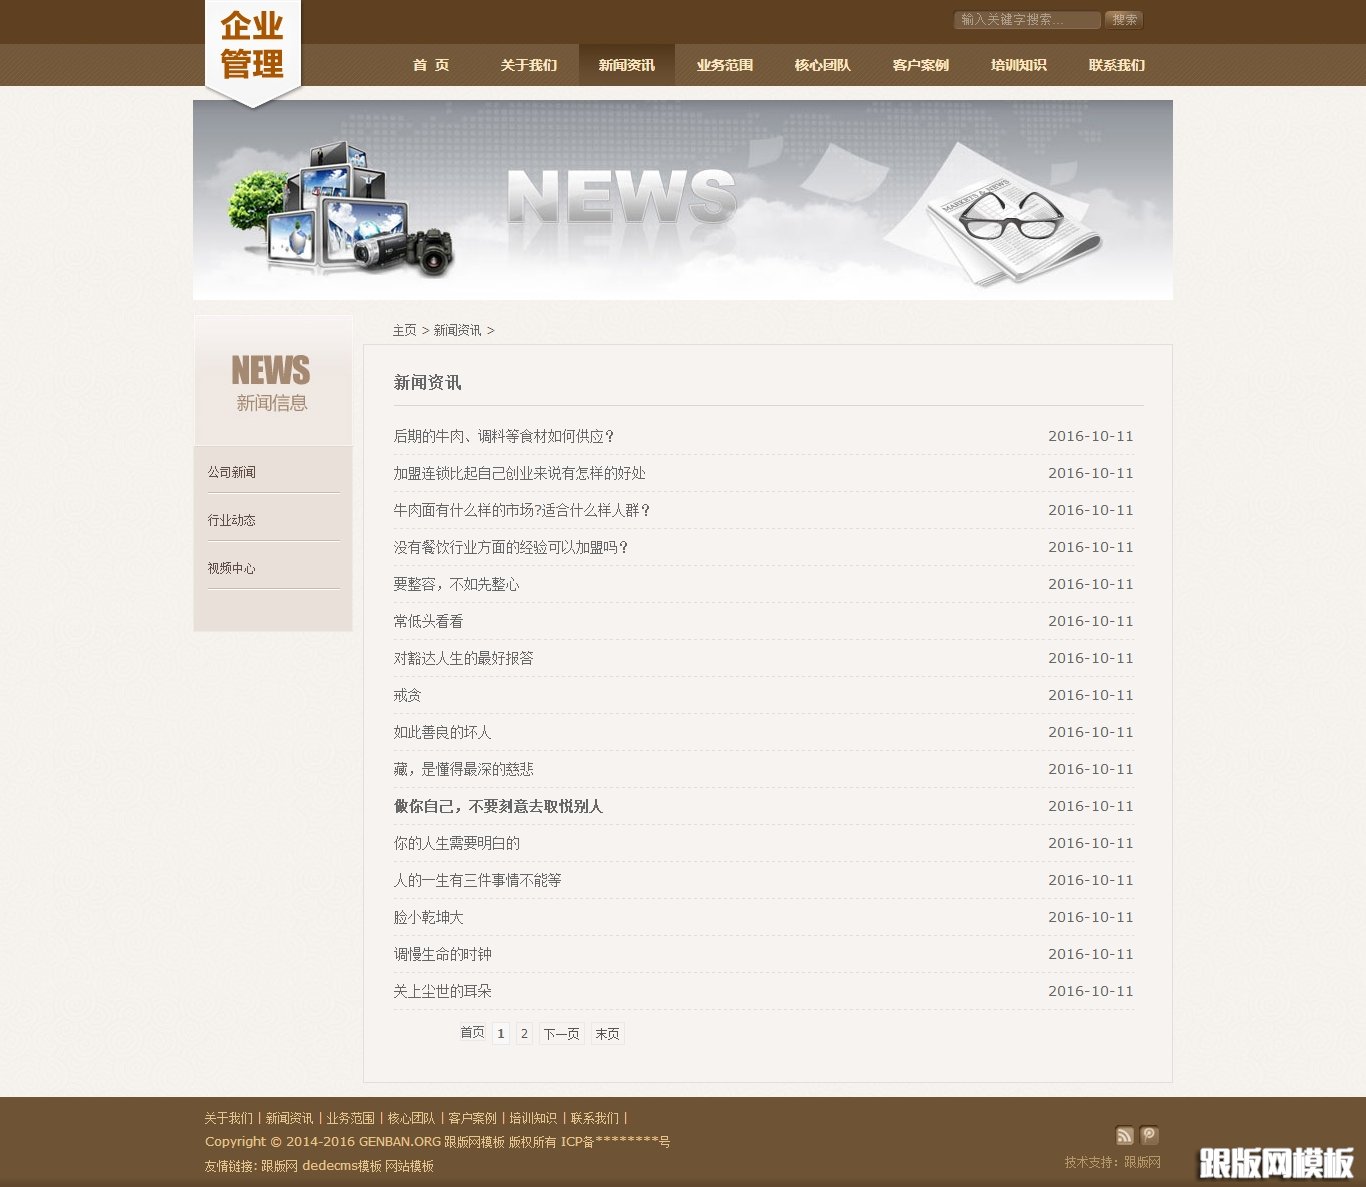Switch to the 客户案例 section

pos(919,65)
